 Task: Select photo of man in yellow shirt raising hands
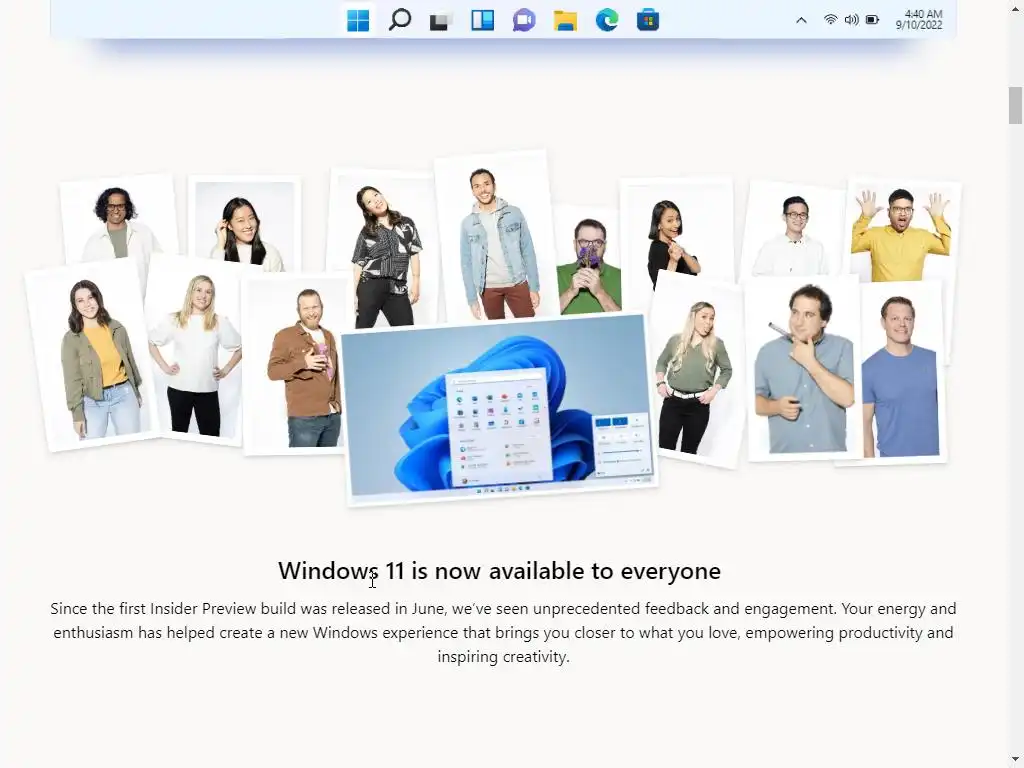coord(901,230)
